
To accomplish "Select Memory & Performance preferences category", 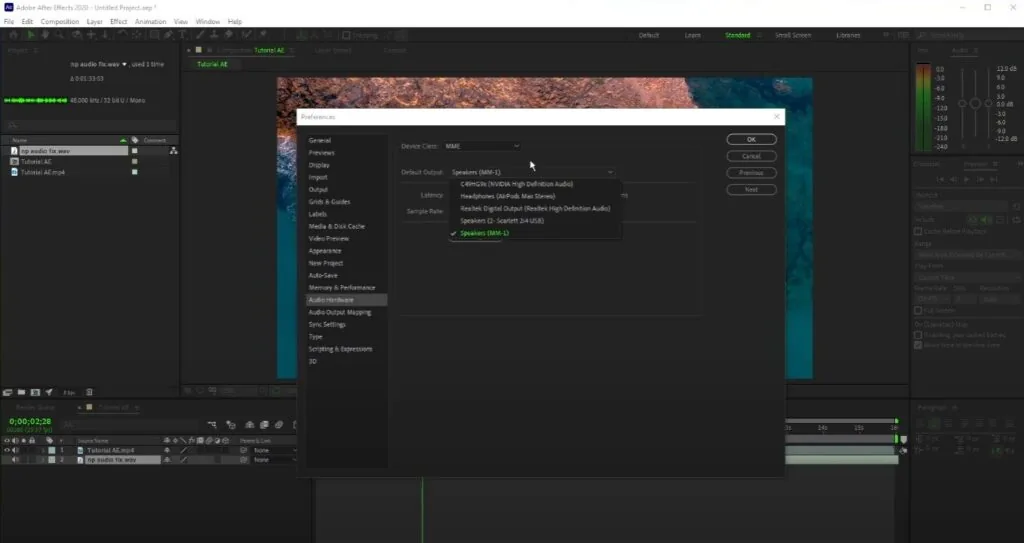I will click(x=342, y=288).
